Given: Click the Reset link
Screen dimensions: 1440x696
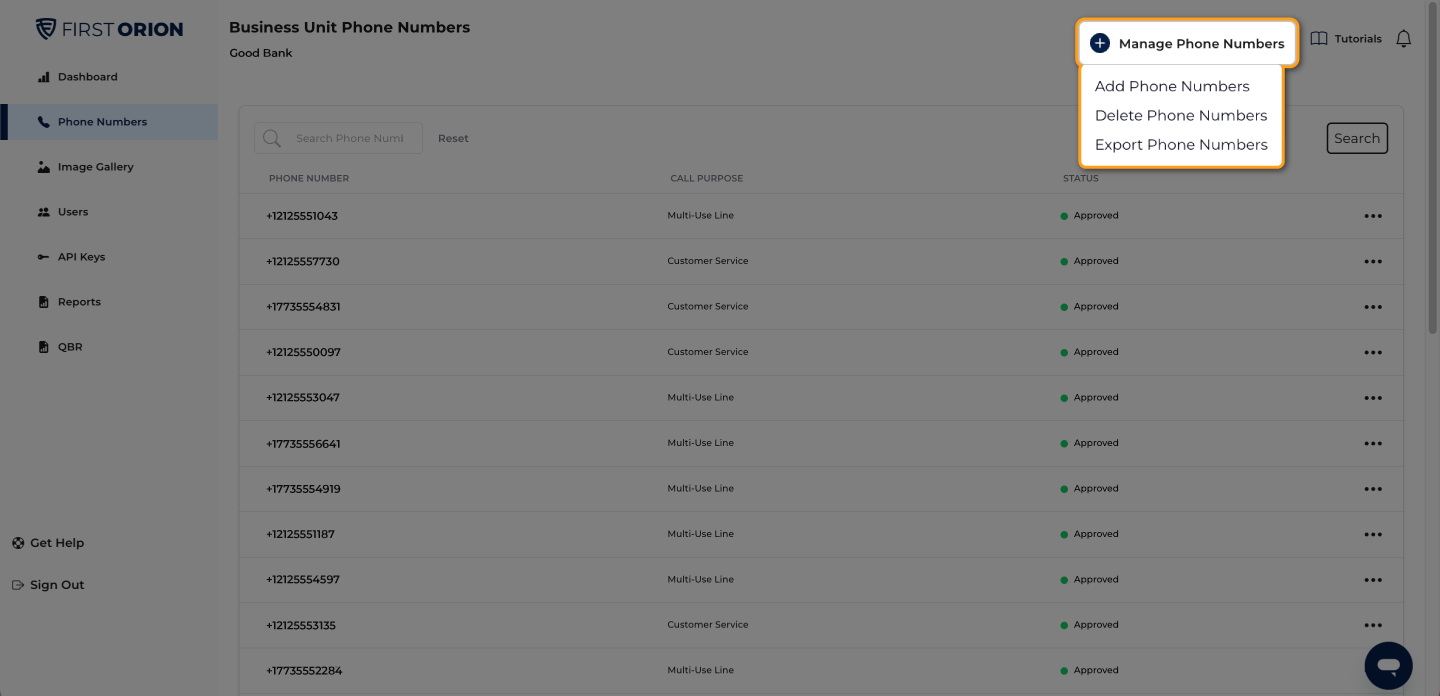Looking at the screenshot, I should 453,138.
